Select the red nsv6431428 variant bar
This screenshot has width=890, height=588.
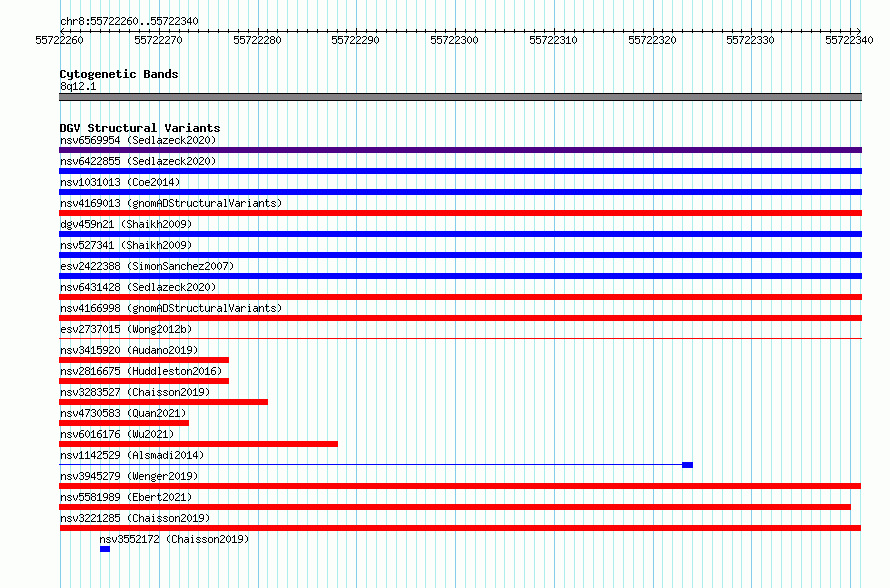pyautogui.click(x=460, y=297)
